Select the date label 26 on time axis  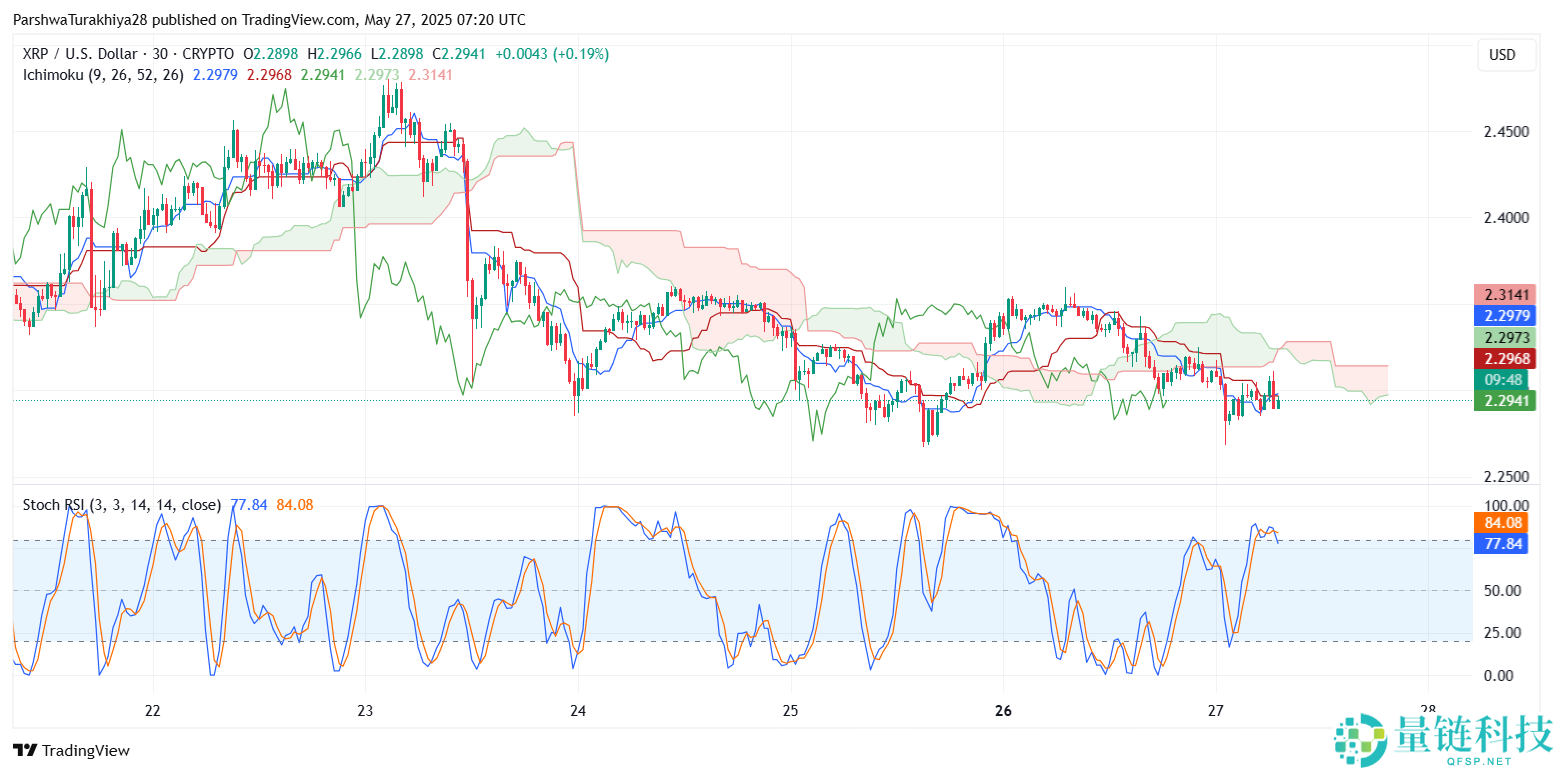click(1003, 711)
